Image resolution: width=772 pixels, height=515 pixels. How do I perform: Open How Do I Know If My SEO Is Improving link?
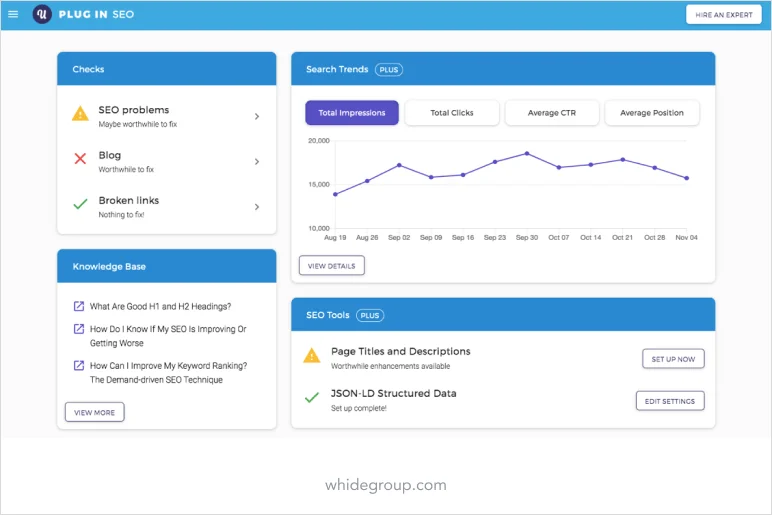tap(168, 336)
